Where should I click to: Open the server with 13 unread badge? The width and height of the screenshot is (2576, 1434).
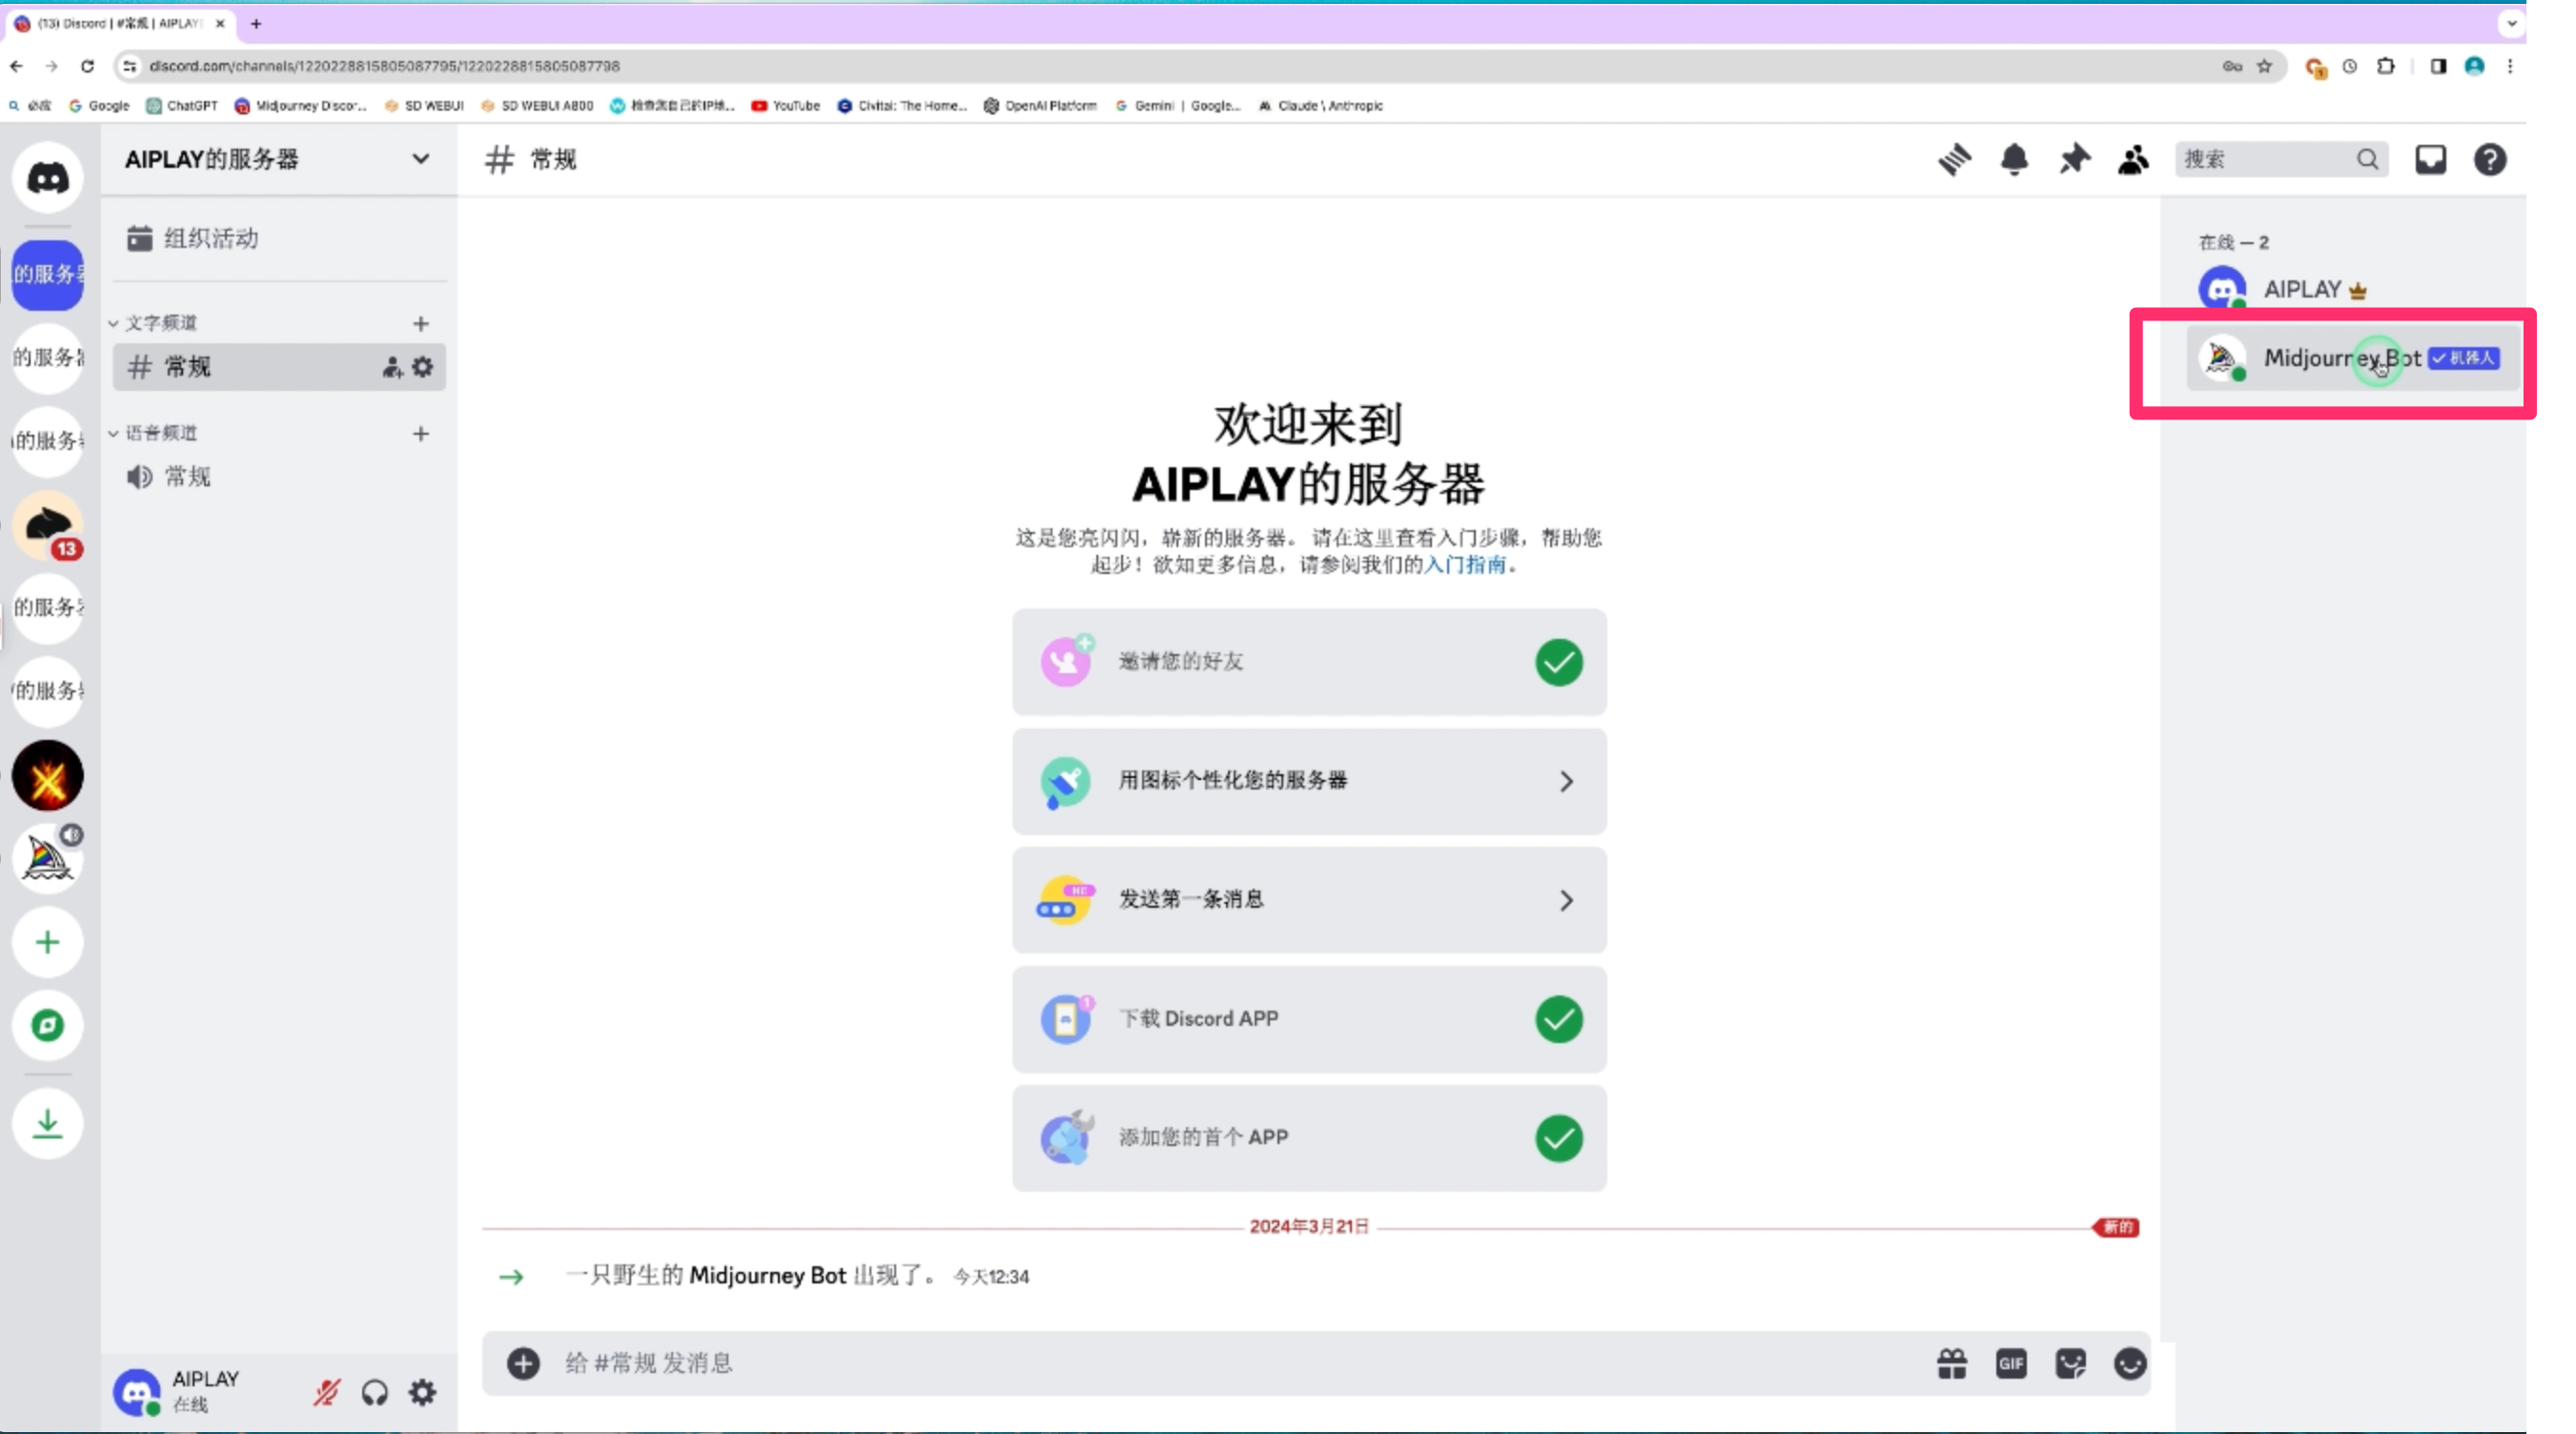(47, 525)
